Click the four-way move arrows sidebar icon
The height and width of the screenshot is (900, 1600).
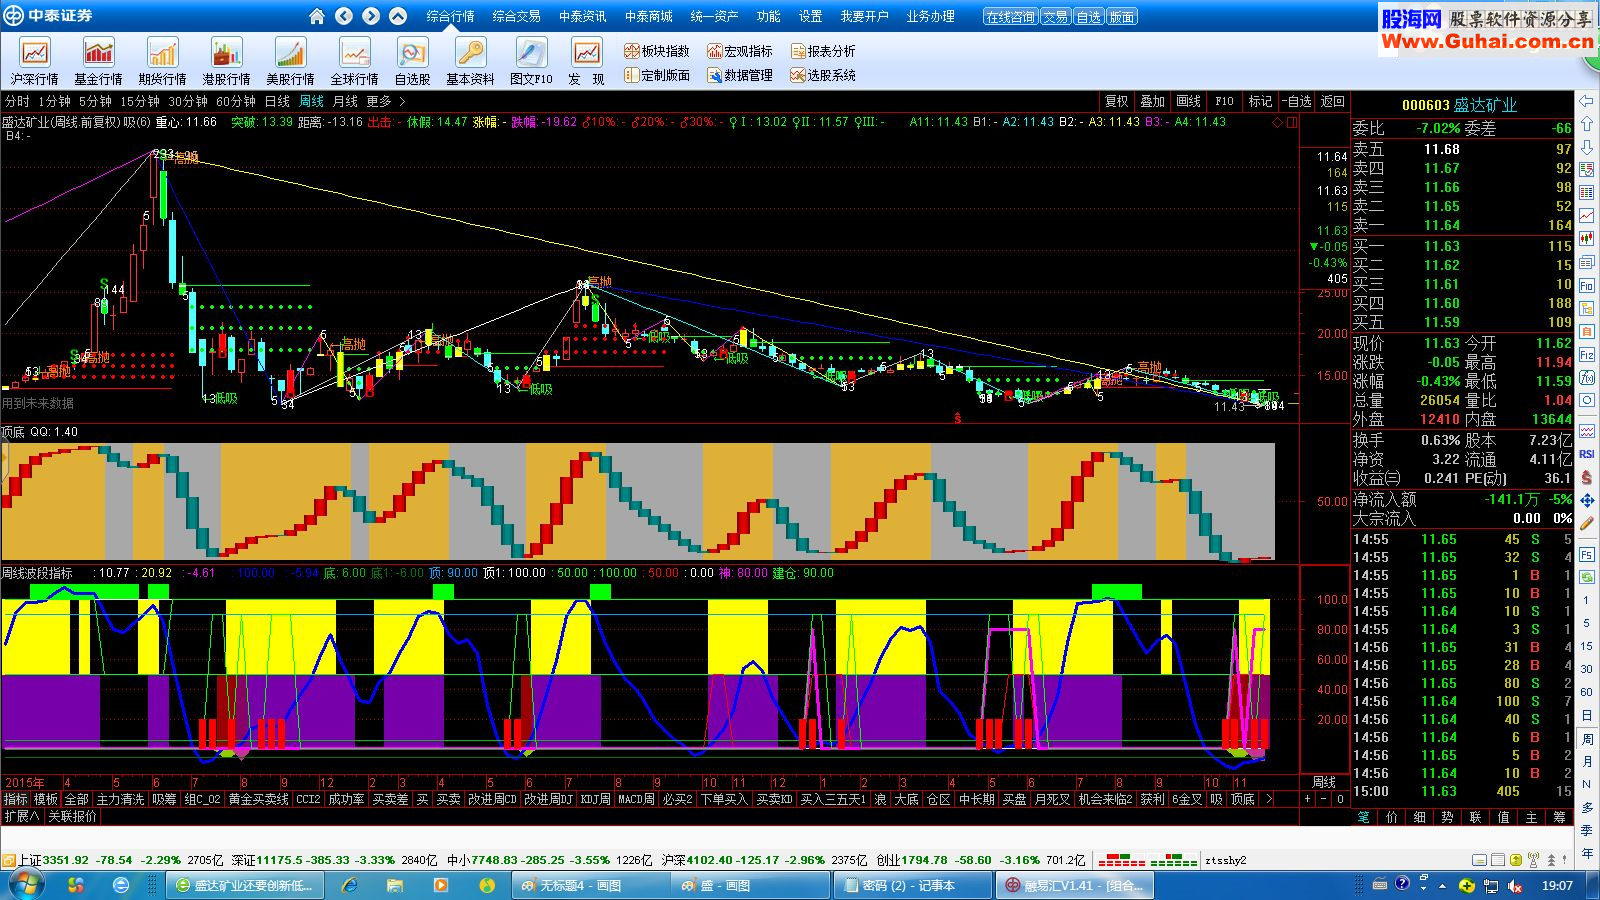pos(1587,500)
